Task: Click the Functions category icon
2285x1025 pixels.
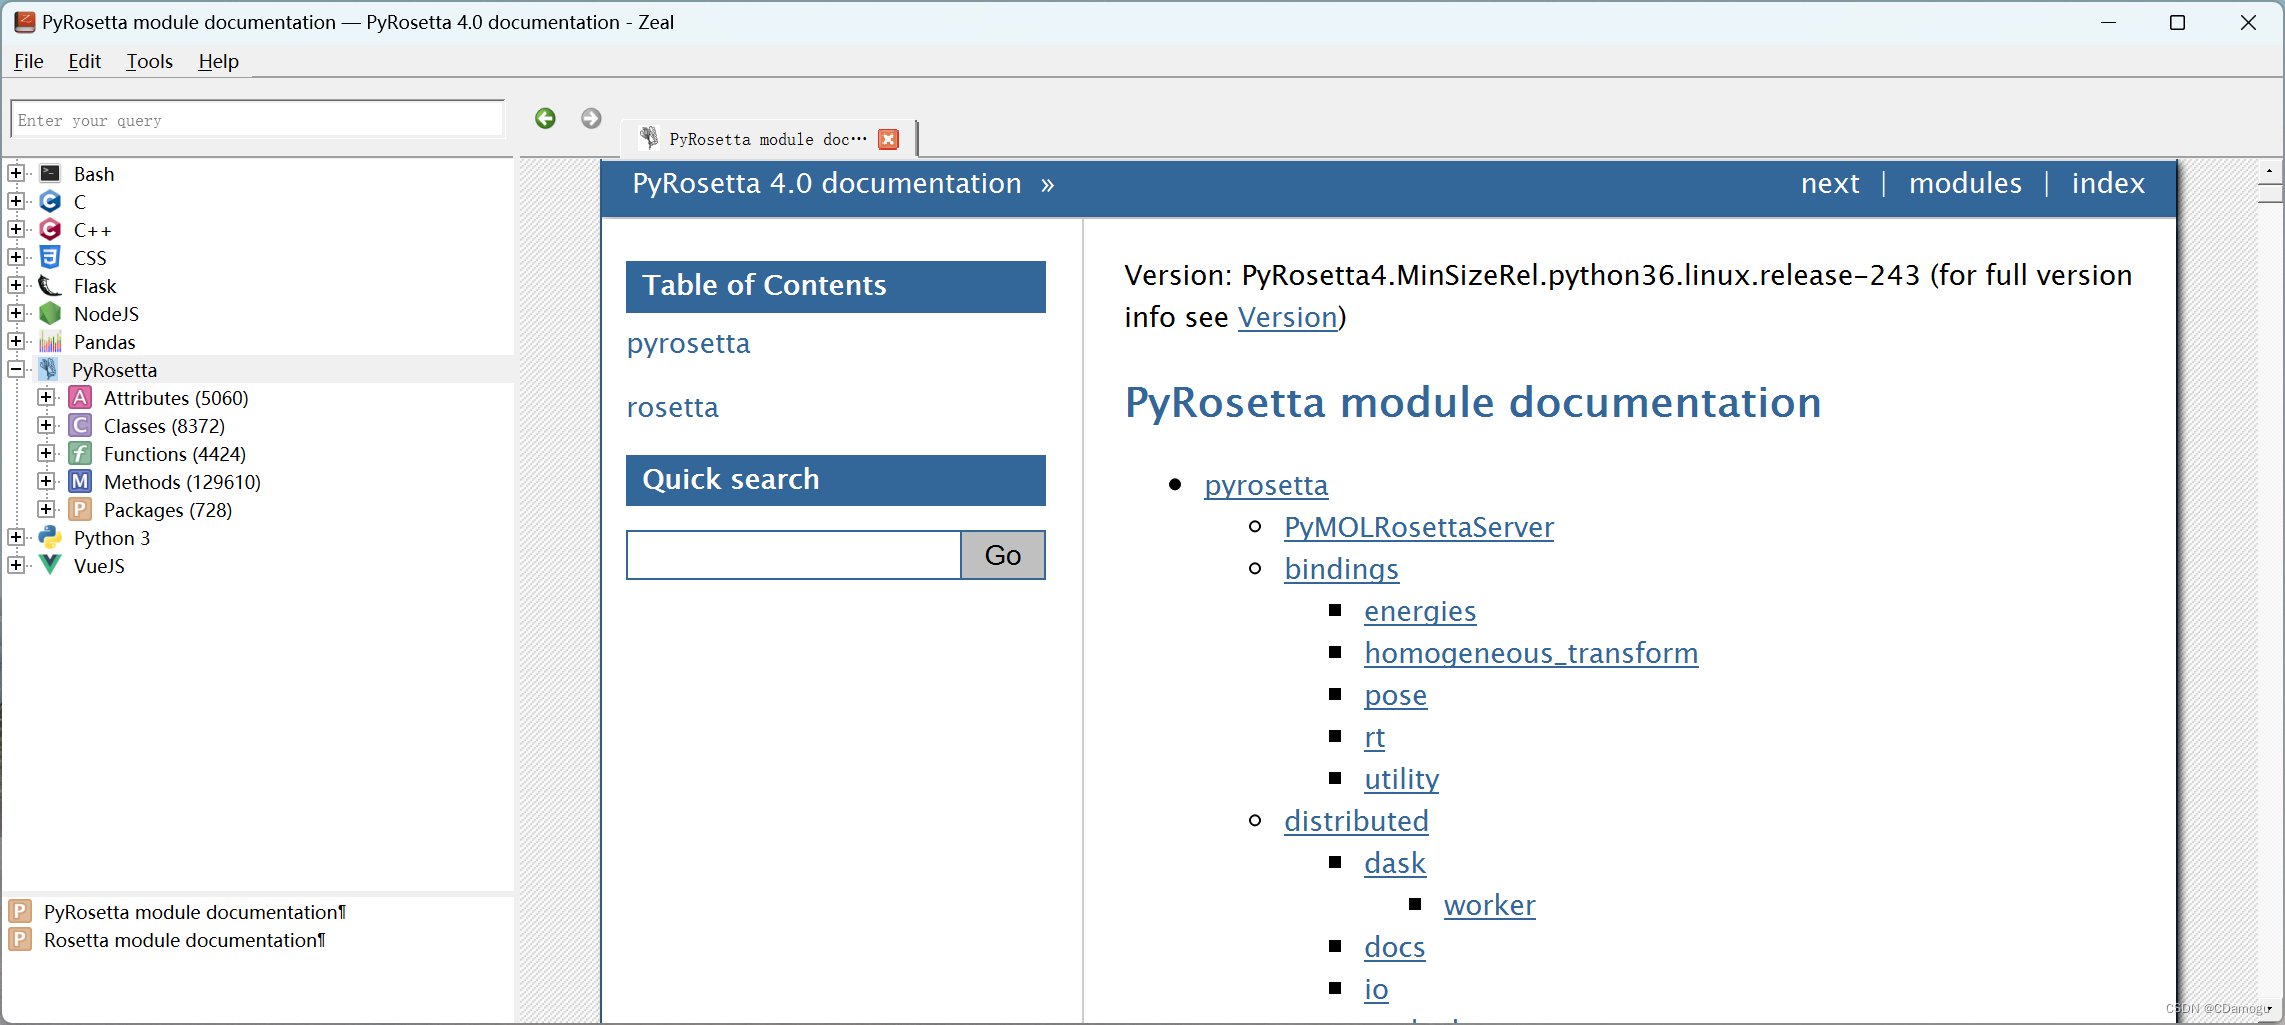Action: tap(80, 454)
